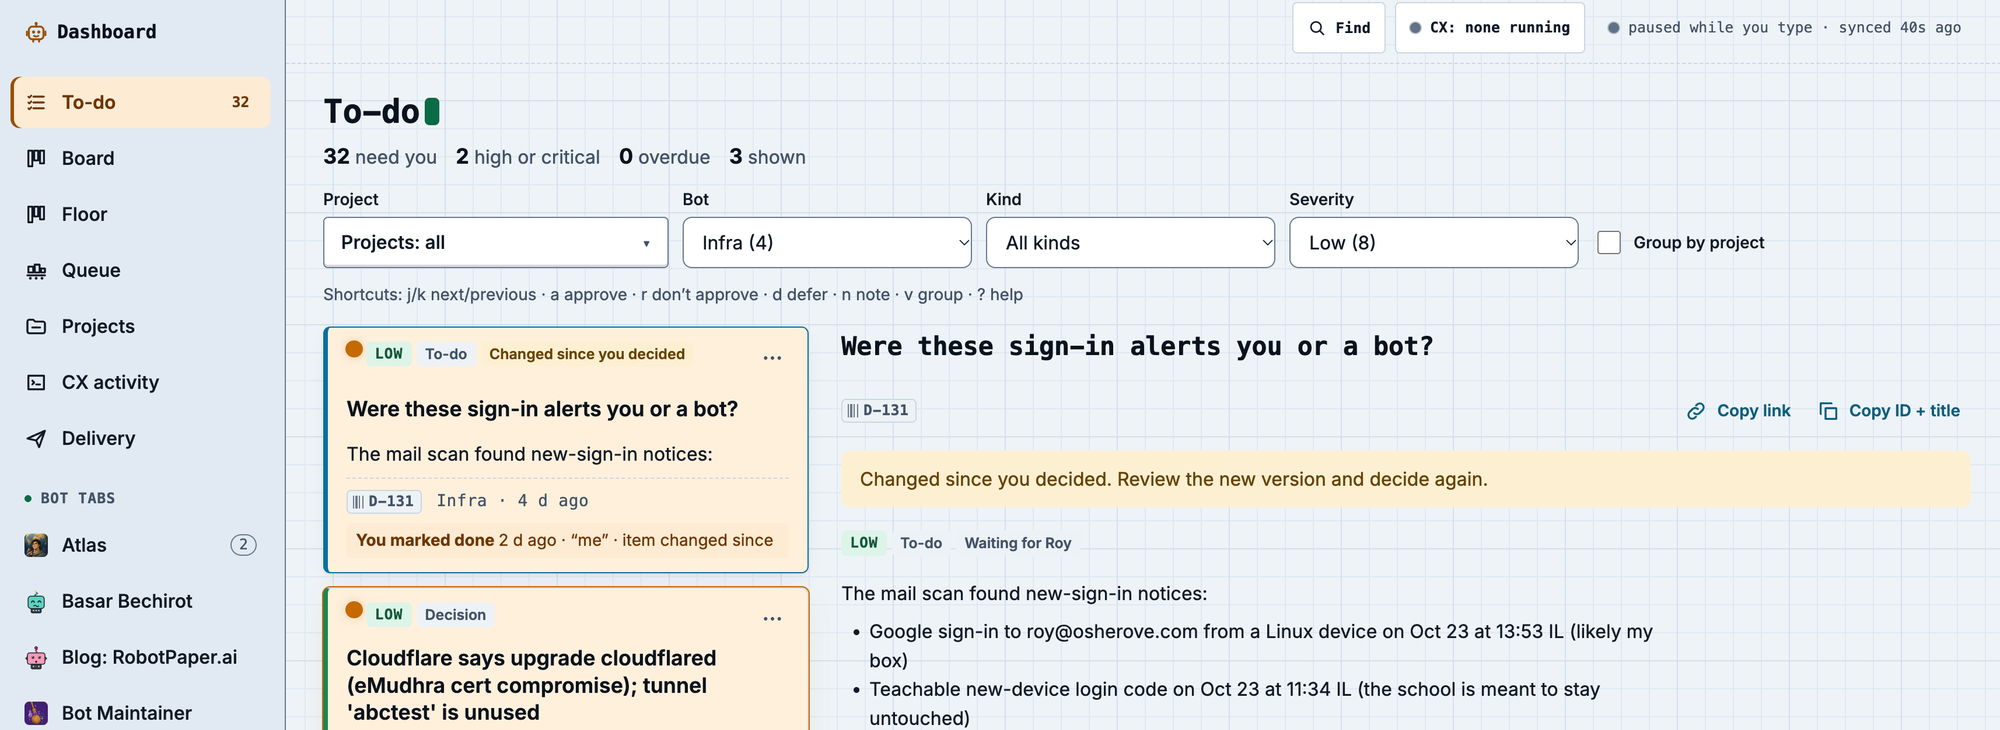Image resolution: width=2000 pixels, height=730 pixels.
Task: Click the Dashboard robot logo icon
Action: (36, 32)
